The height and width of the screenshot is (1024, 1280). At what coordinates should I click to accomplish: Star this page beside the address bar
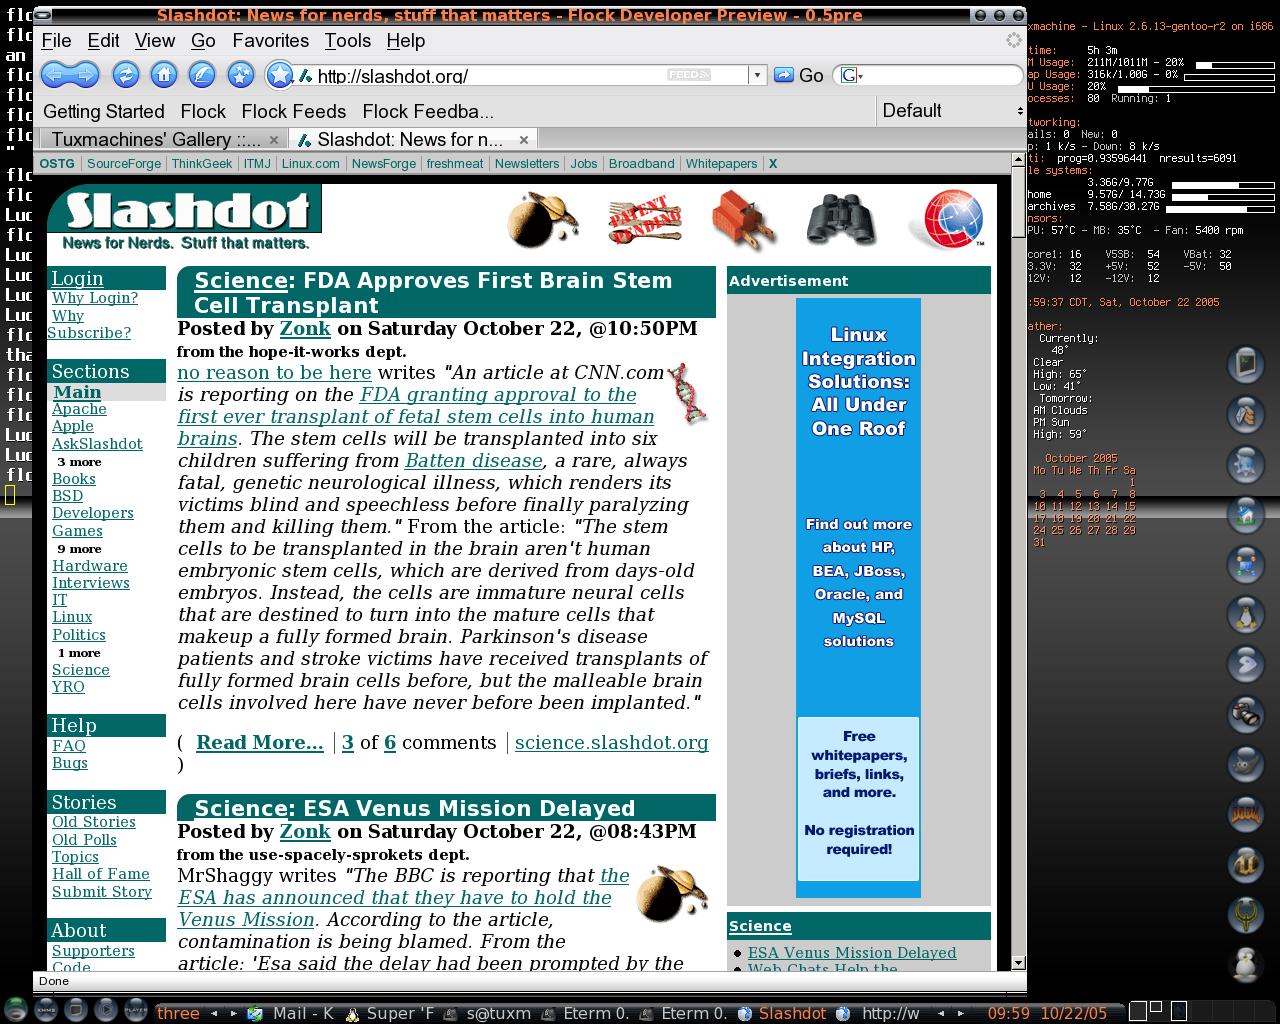pos(280,74)
